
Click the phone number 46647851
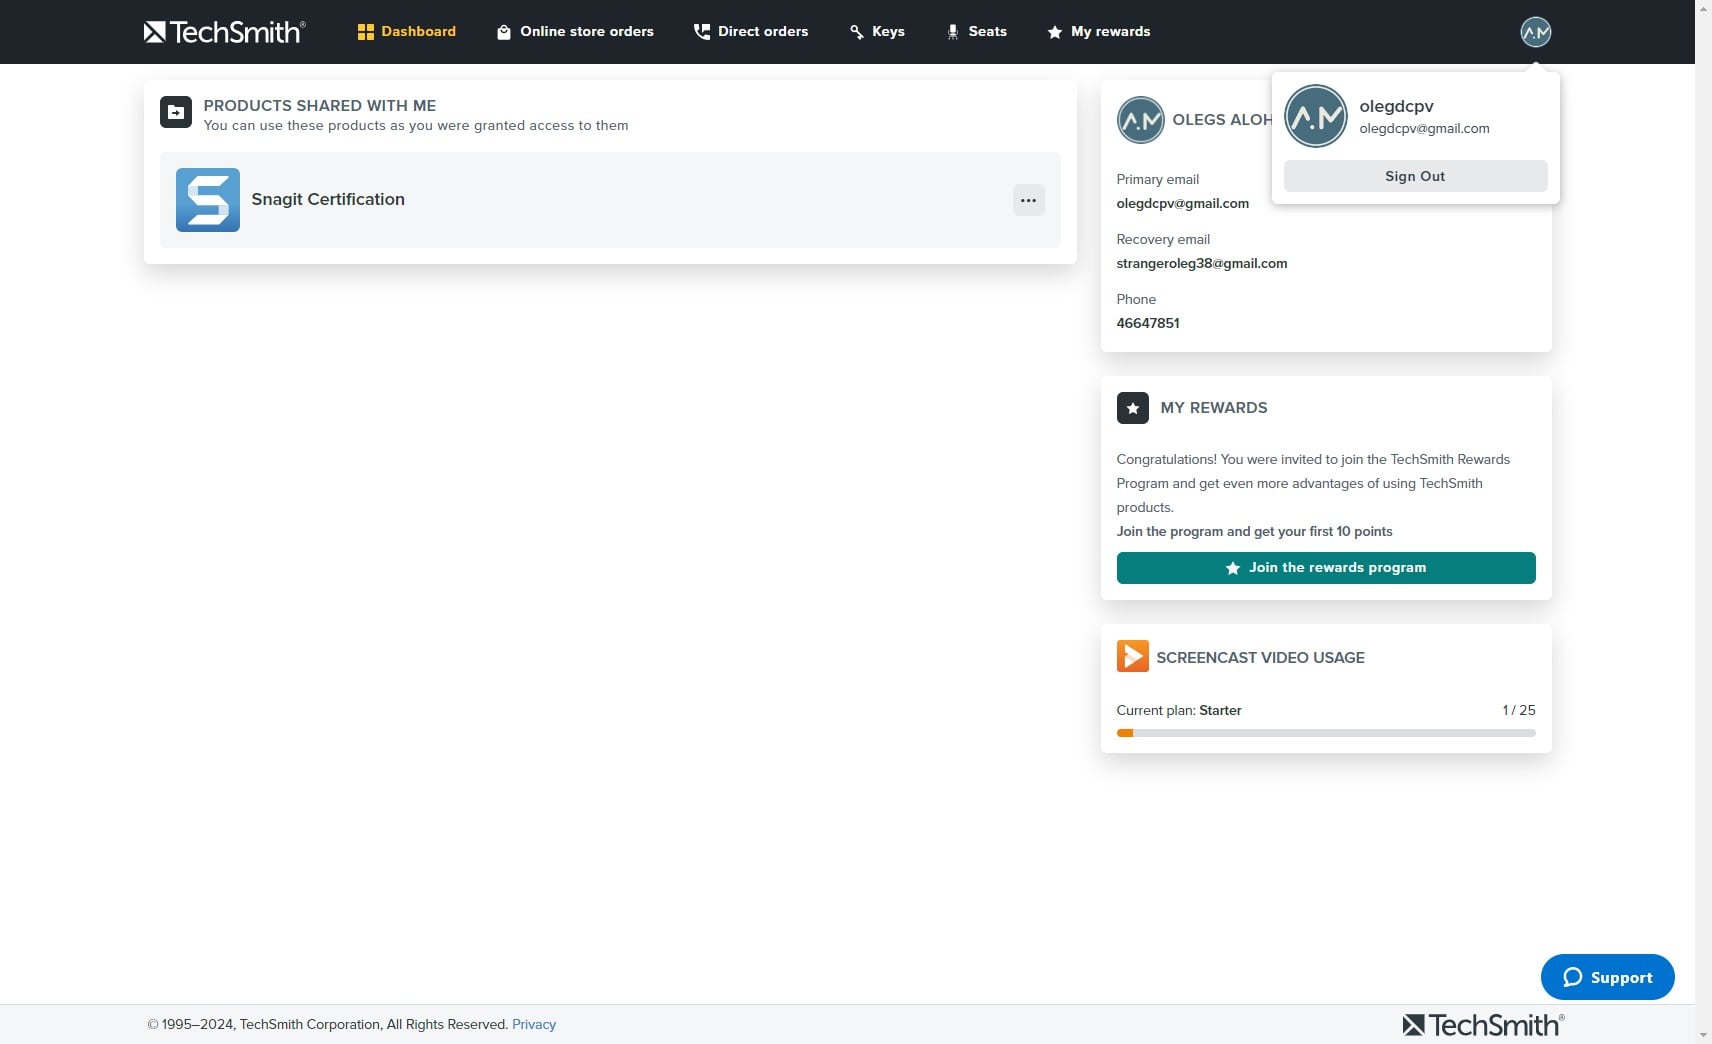[x=1148, y=323]
